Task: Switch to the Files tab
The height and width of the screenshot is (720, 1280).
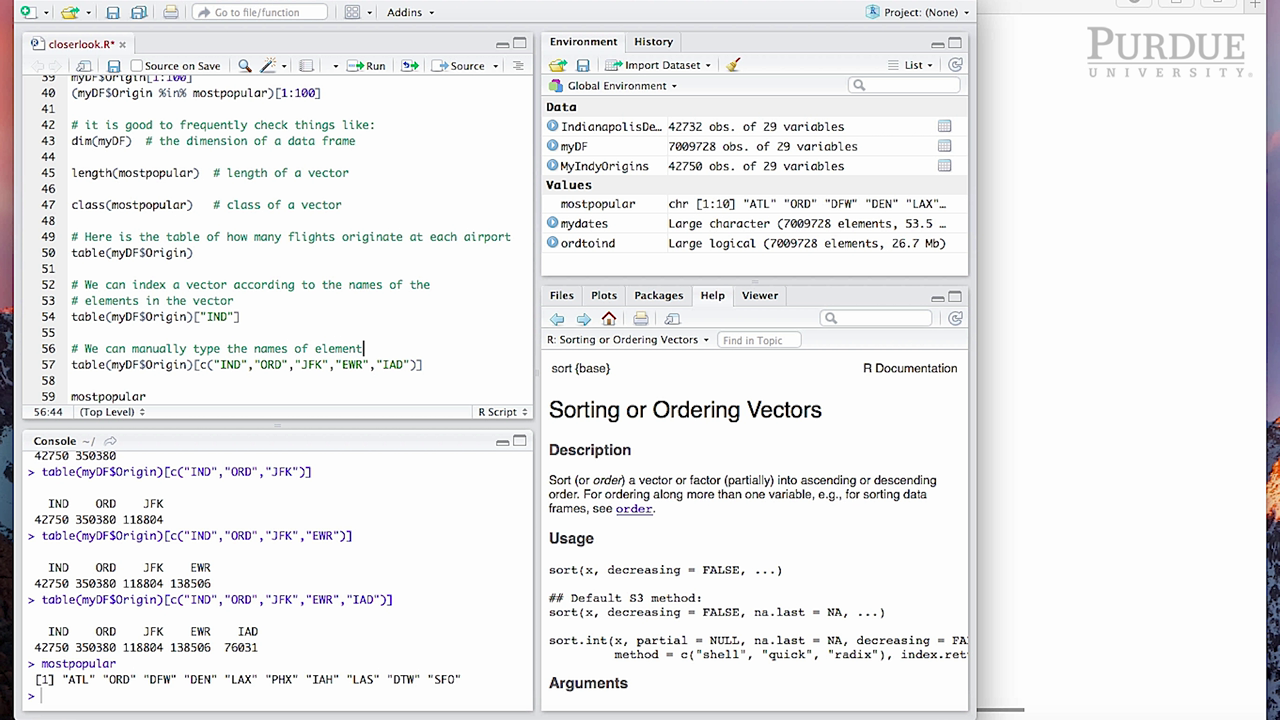Action: [562, 296]
